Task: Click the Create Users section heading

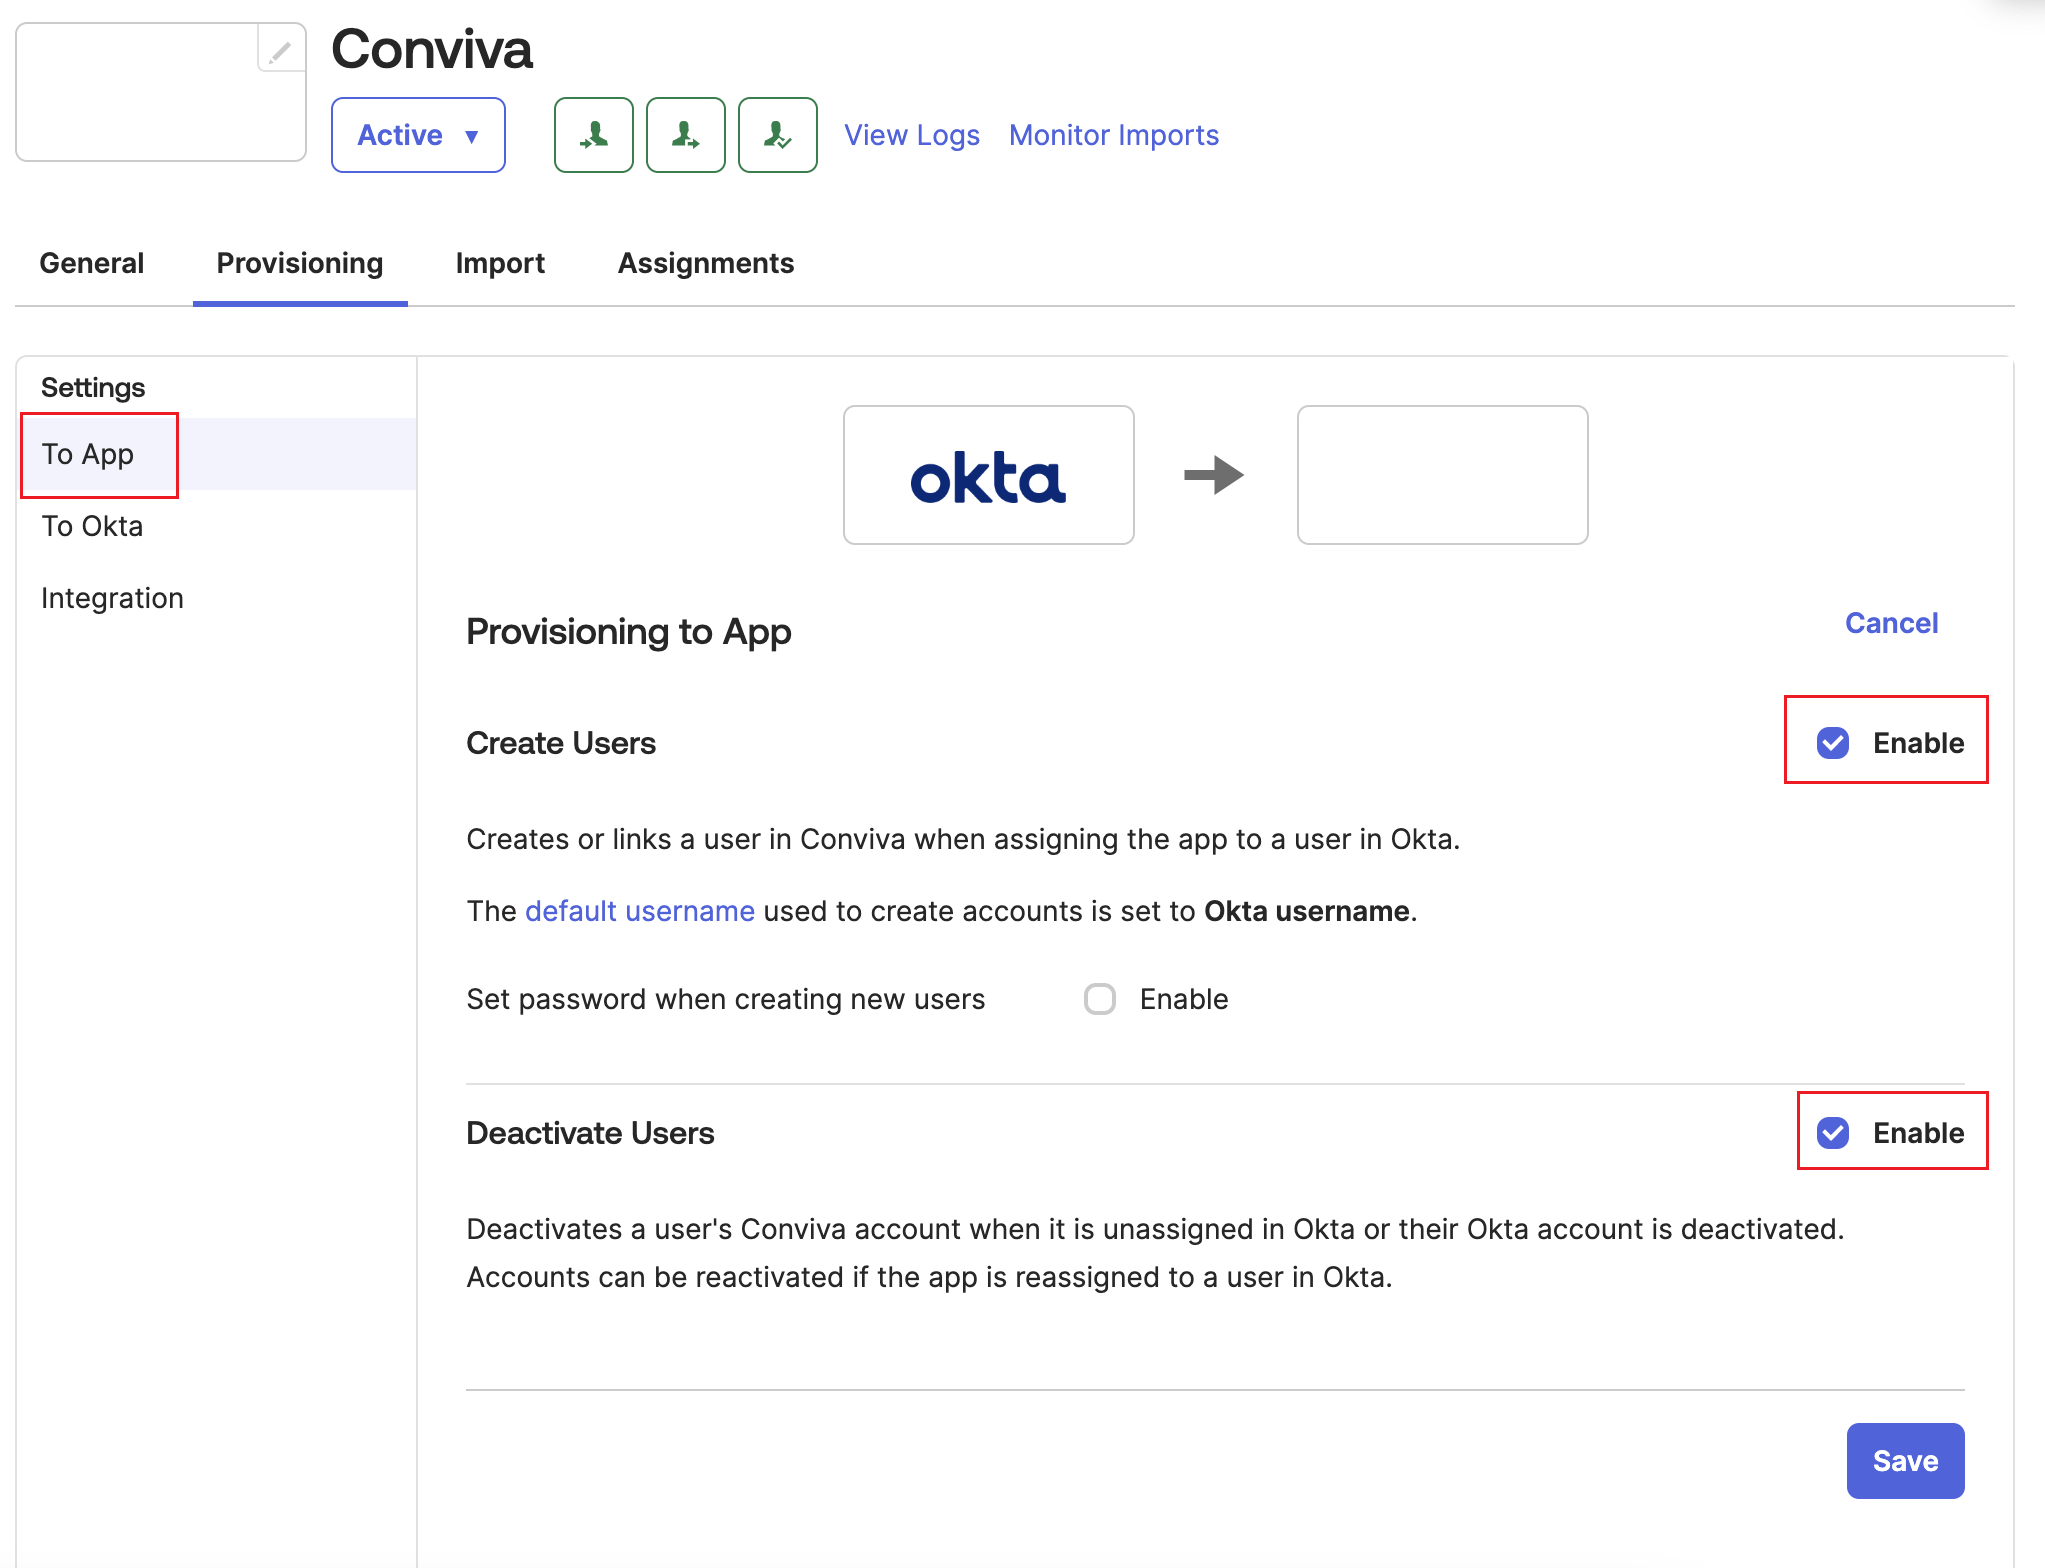Action: point(561,743)
